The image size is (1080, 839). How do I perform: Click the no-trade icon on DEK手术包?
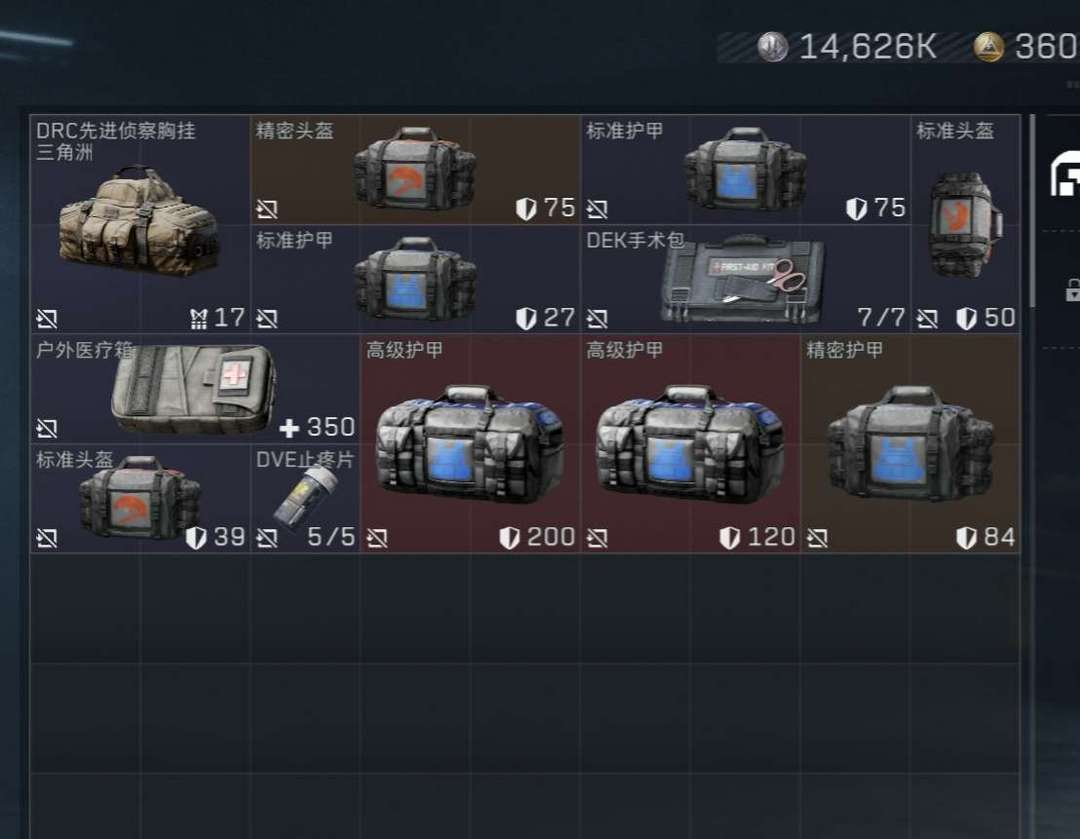[596, 318]
